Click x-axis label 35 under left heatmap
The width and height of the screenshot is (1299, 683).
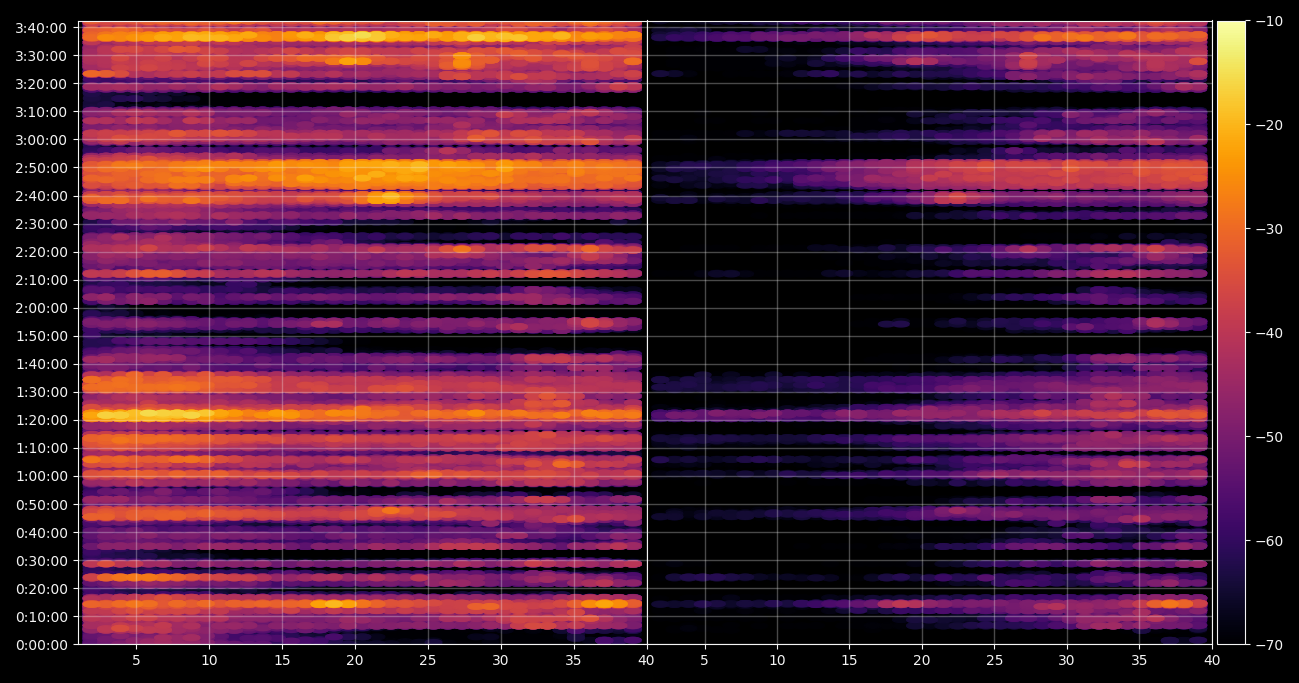(x=574, y=660)
